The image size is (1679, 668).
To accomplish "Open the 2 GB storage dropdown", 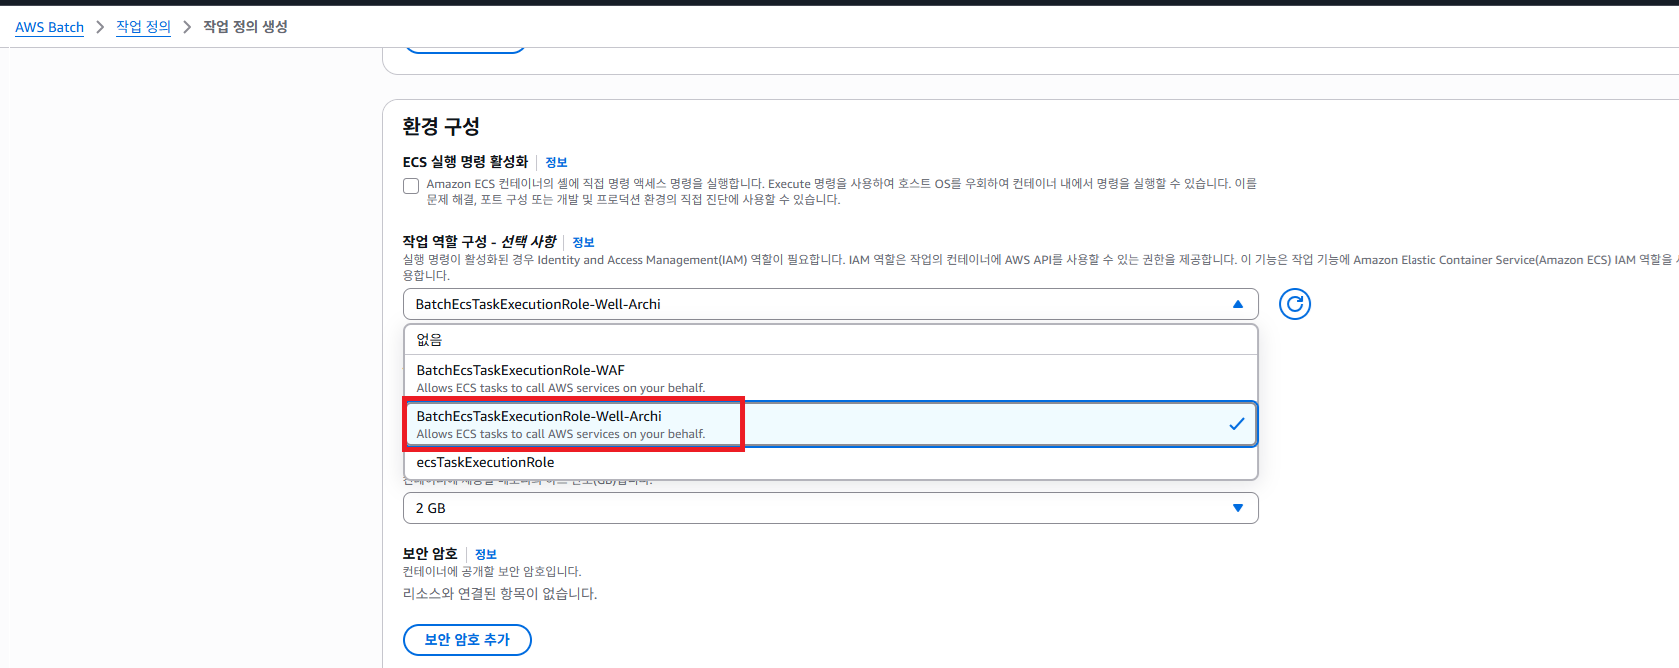I will 820,508.
